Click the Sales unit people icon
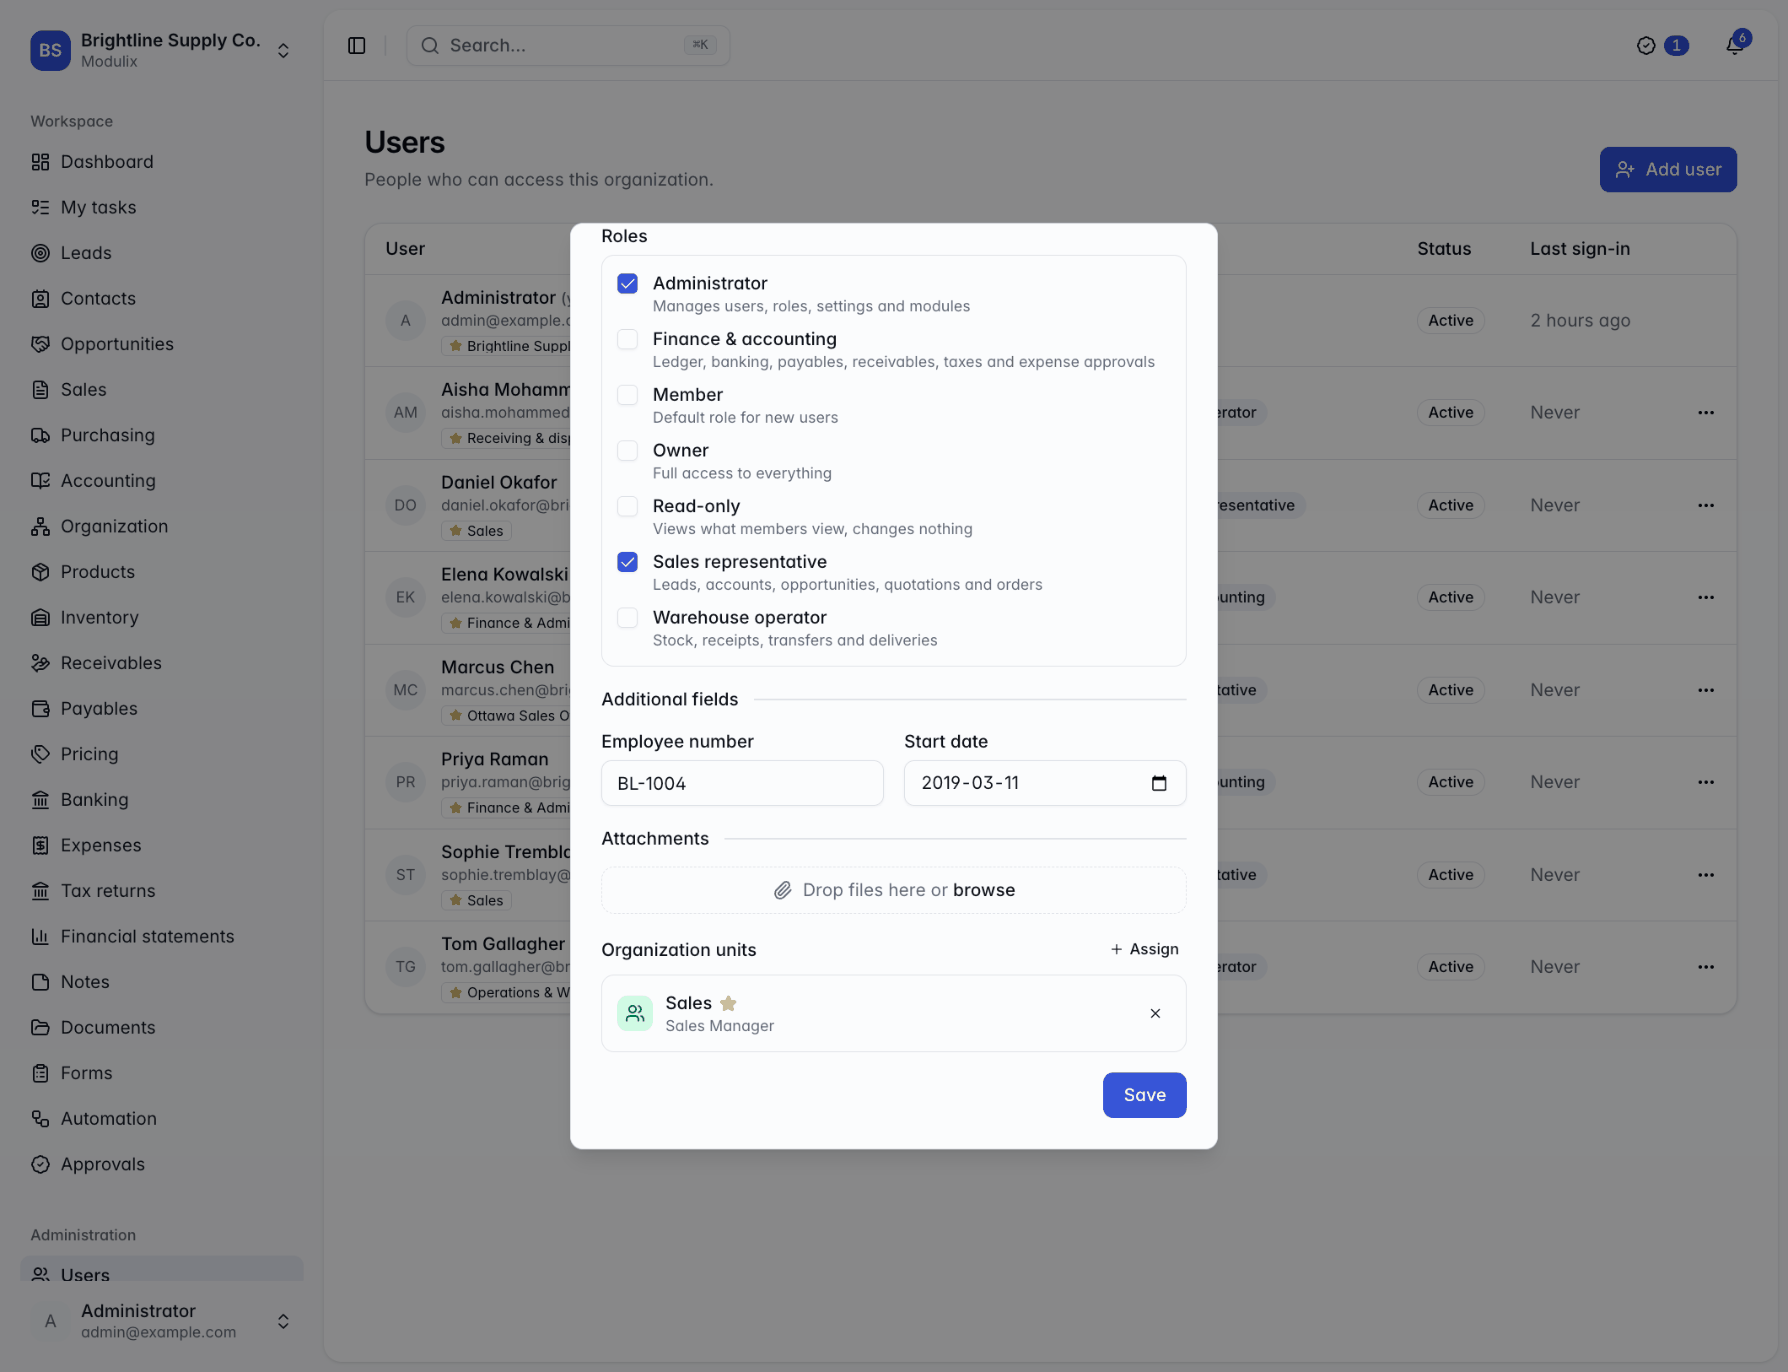The image size is (1788, 1372). tap(635, 1014)
